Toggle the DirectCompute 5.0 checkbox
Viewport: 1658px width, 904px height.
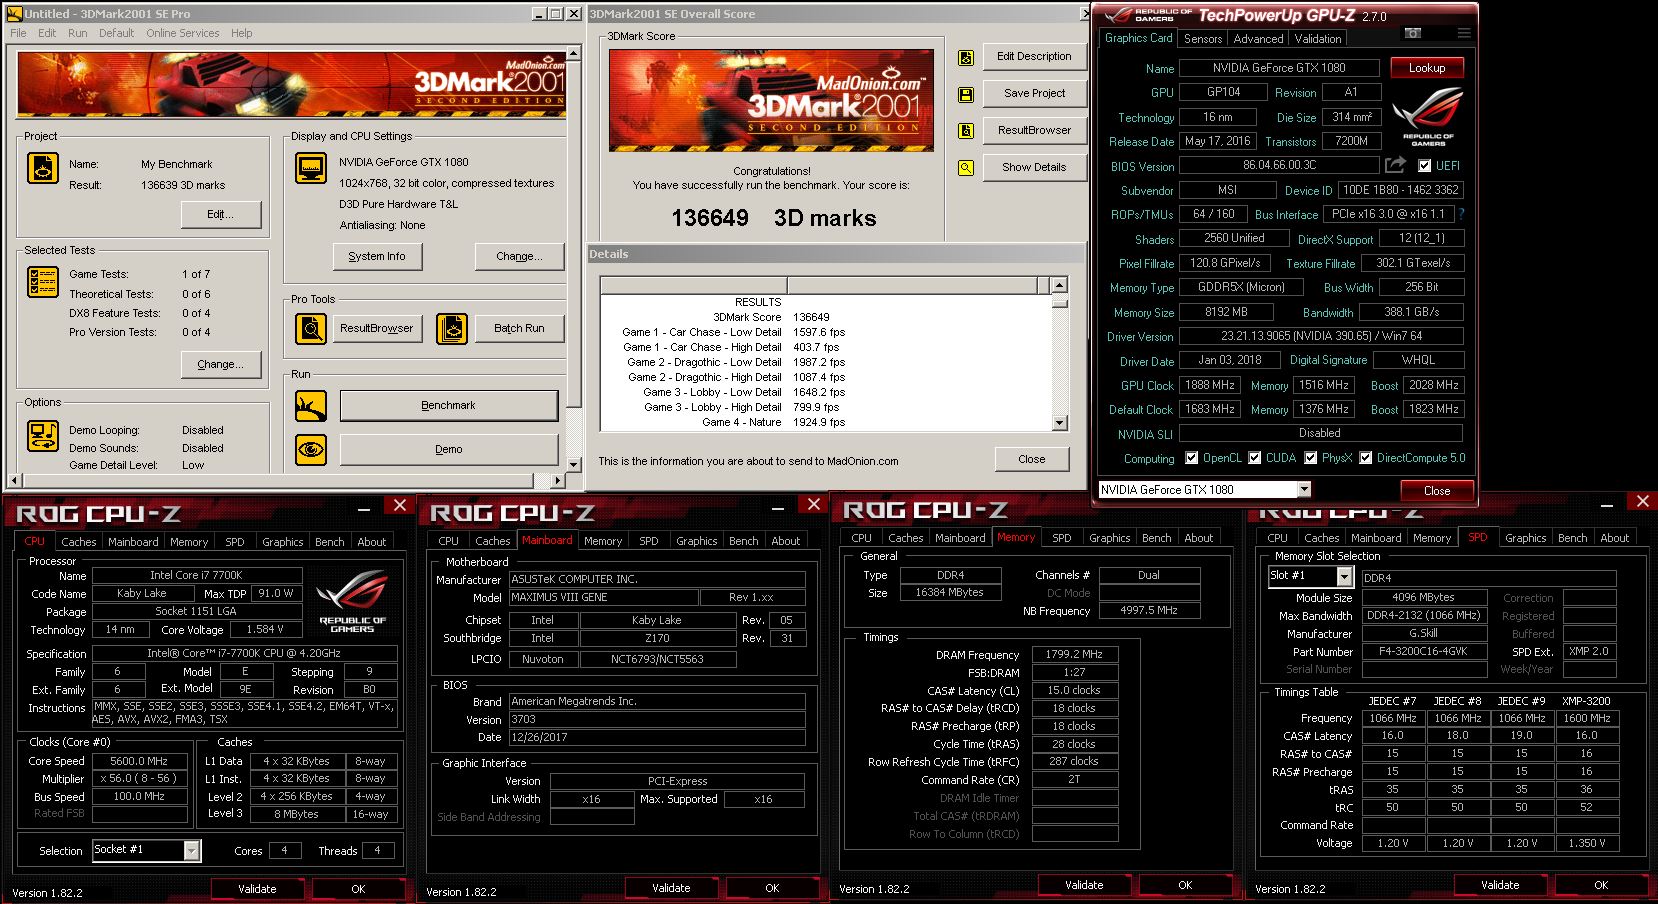coord(1365,458)
